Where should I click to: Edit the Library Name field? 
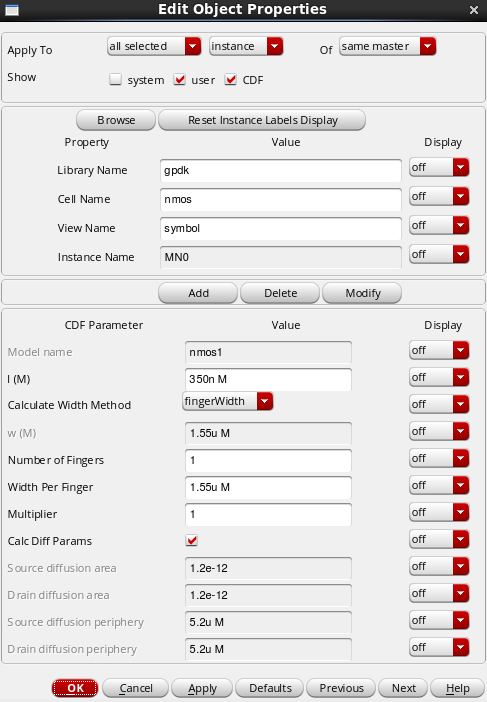281,171
